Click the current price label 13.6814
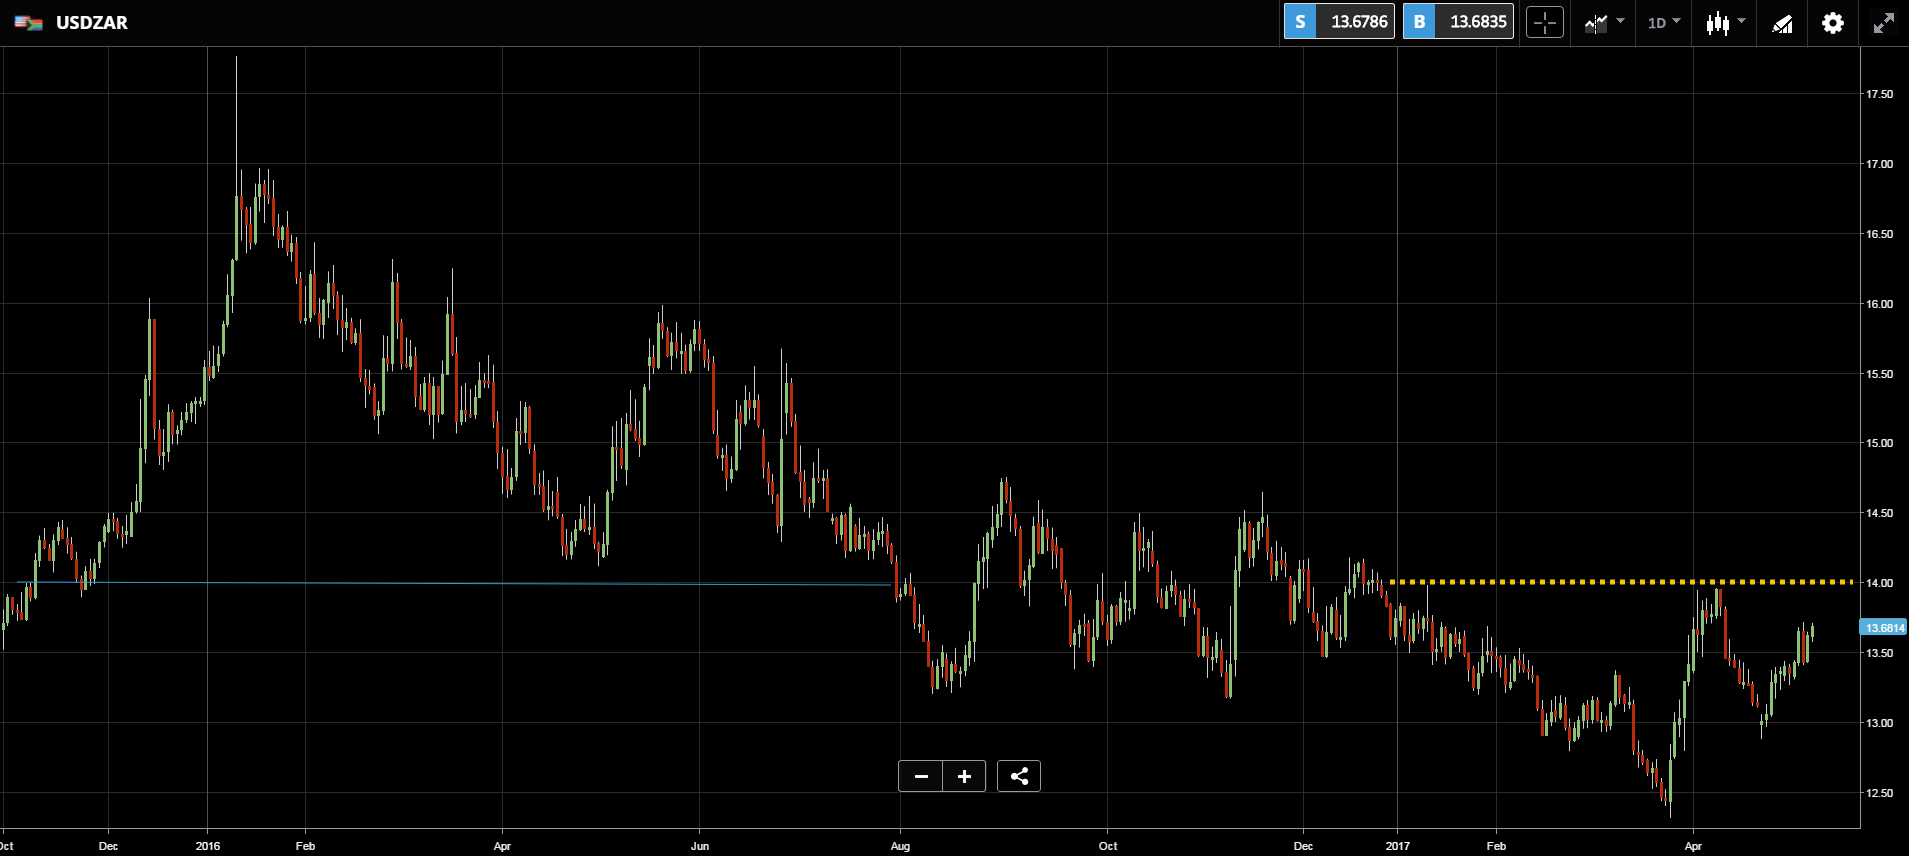The width and height of the screenshot is (1909, 856). pyautogui.click(x=1883, y=628)
